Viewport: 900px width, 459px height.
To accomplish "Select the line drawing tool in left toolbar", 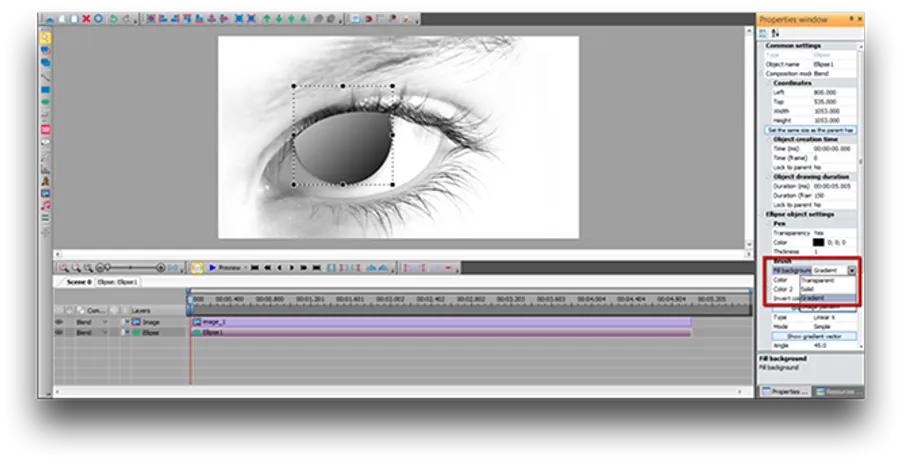I will pyautogui.click(x=45, y=77).
